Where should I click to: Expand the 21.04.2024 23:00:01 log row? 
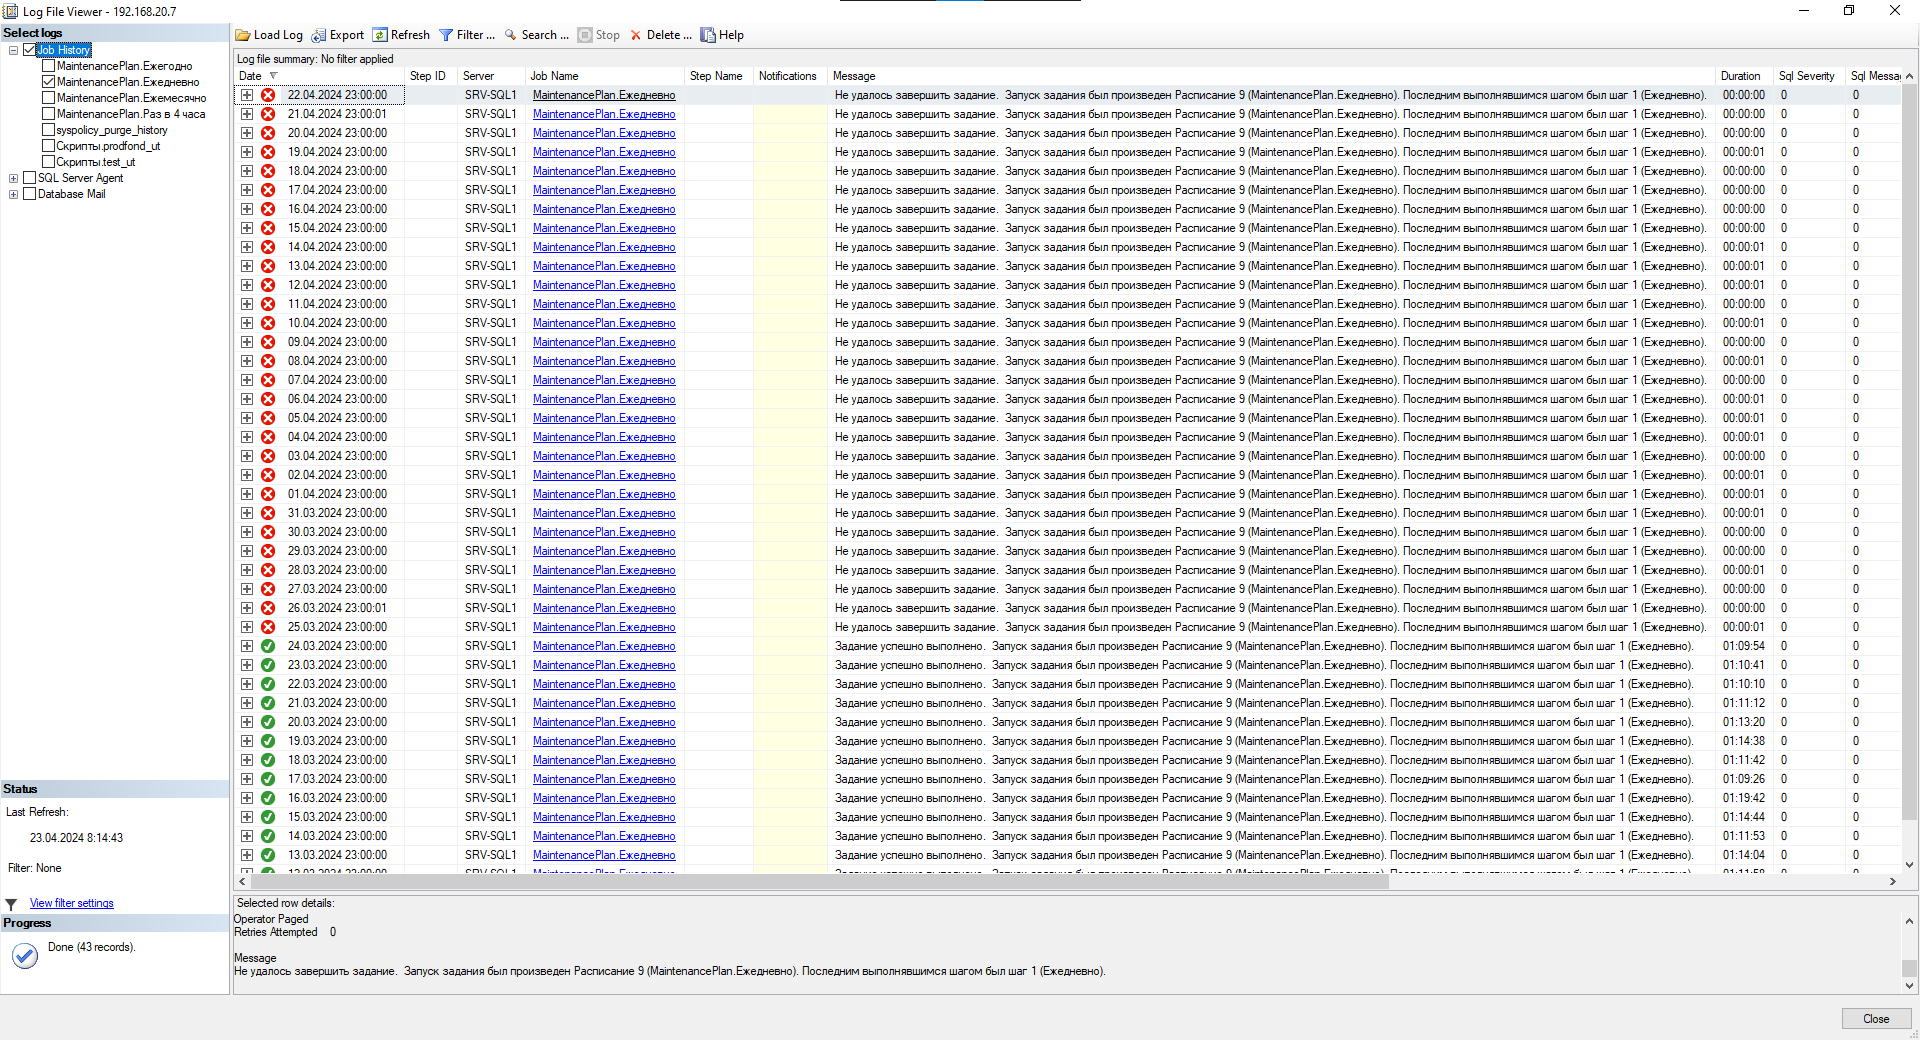click(247, 114)
